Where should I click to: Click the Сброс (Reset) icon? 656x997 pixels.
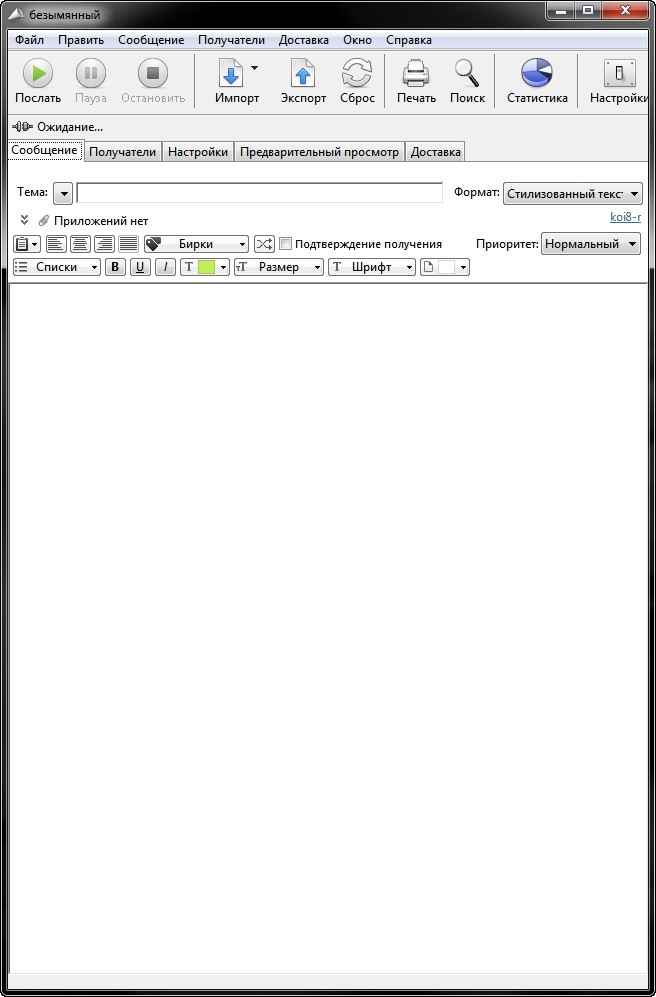point(357,74)
